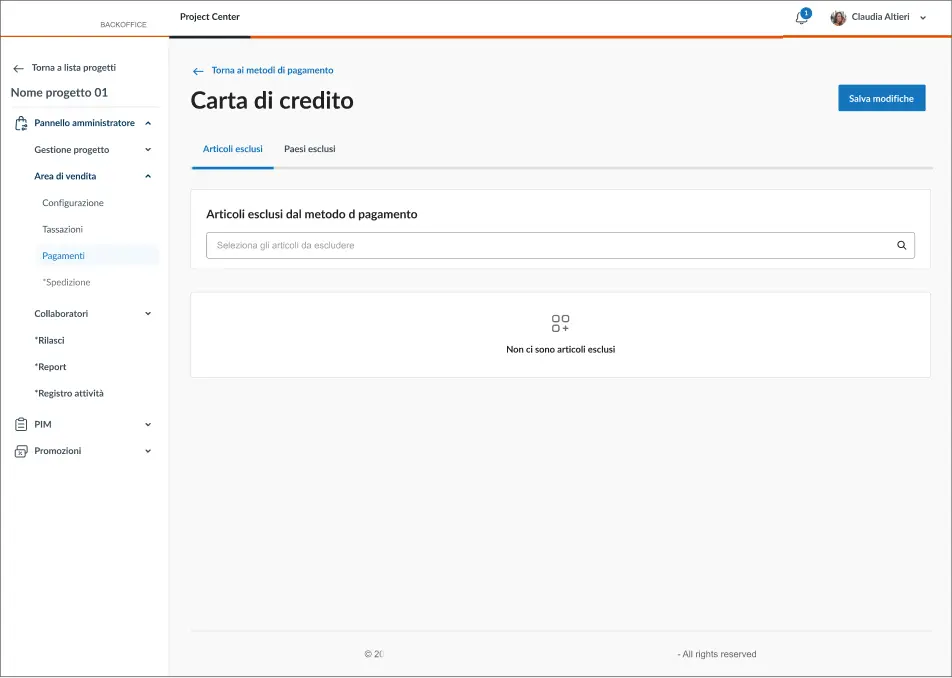Open the notifications bell icon

click(x=801, y=18)
